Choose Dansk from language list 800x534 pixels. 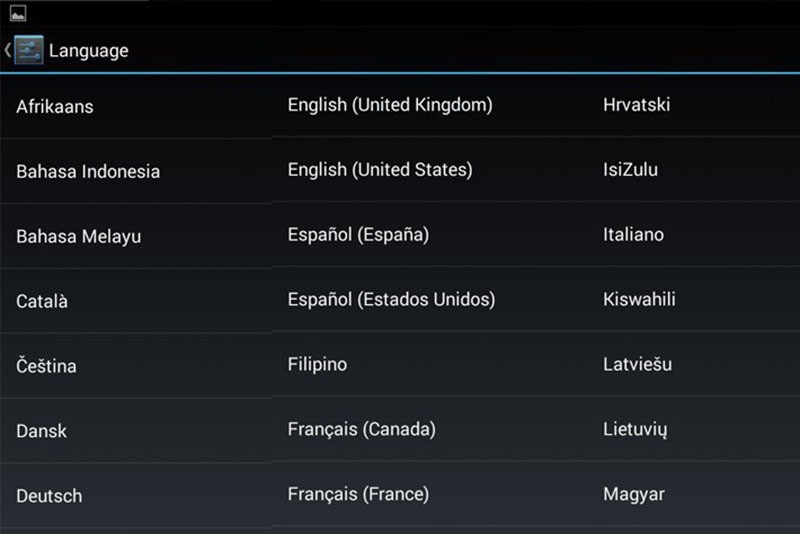pos(42,431)
